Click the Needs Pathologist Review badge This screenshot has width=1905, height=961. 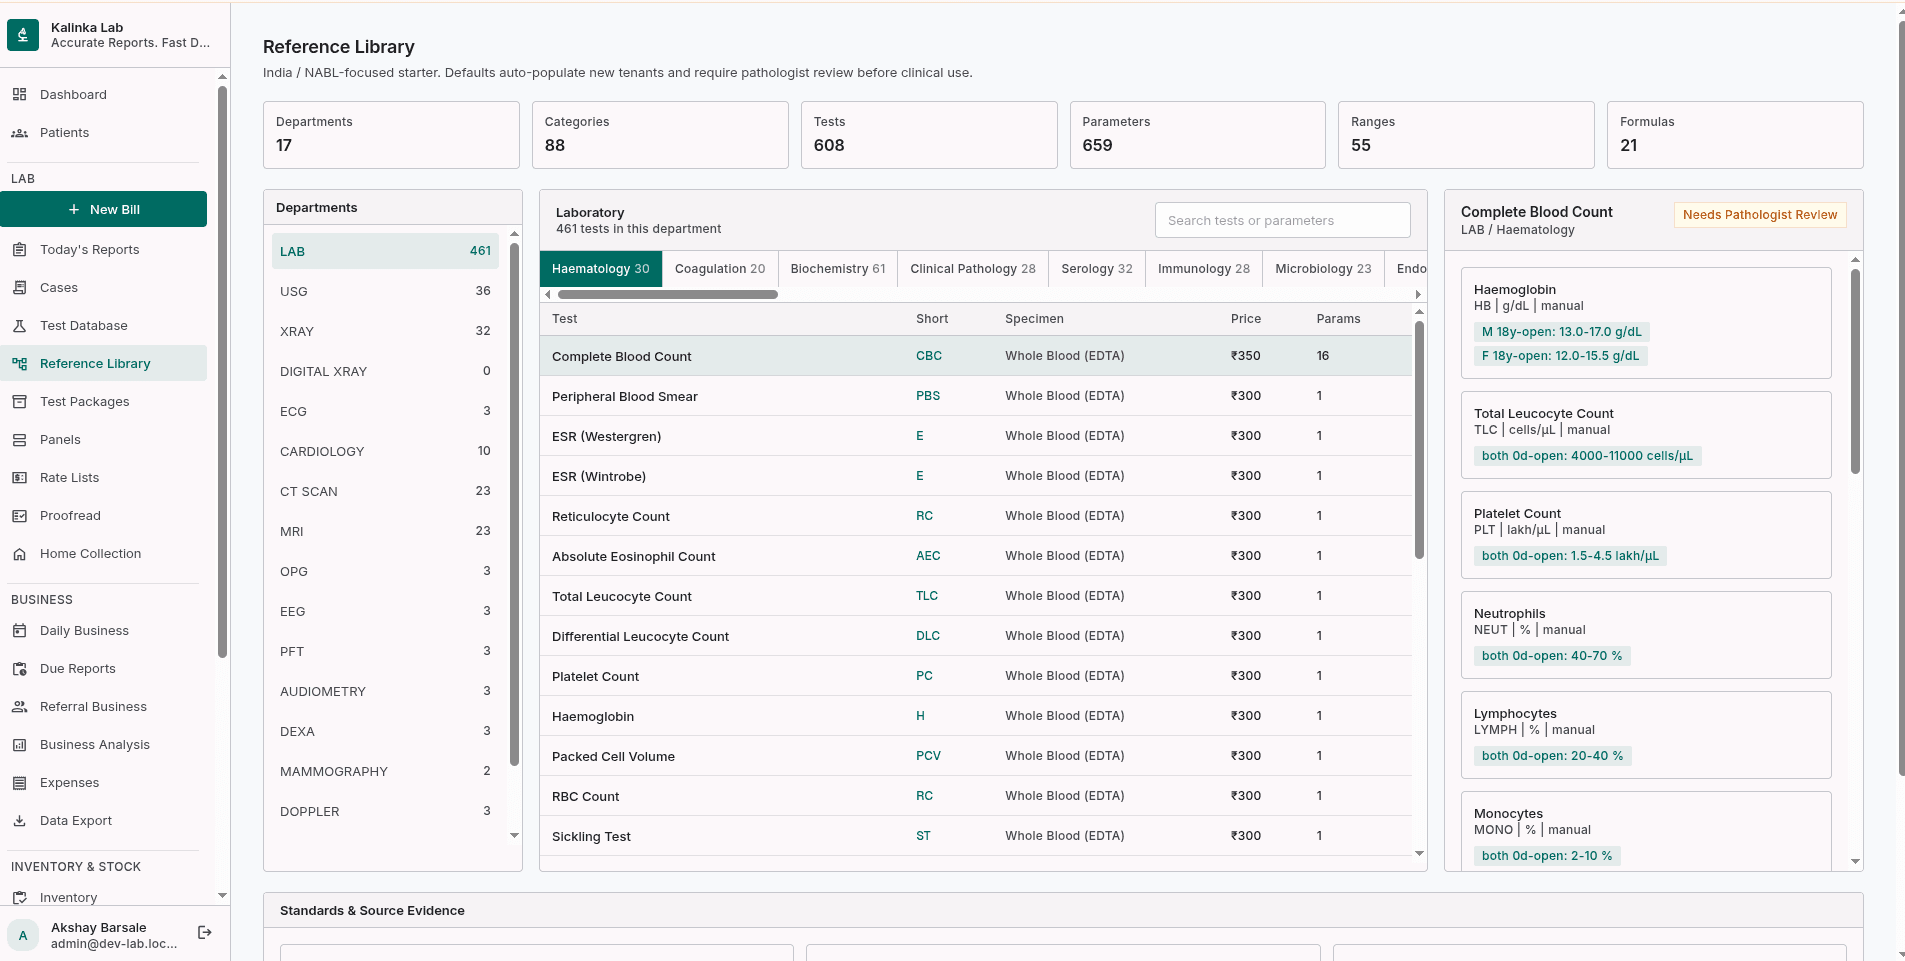(1760, 215)
